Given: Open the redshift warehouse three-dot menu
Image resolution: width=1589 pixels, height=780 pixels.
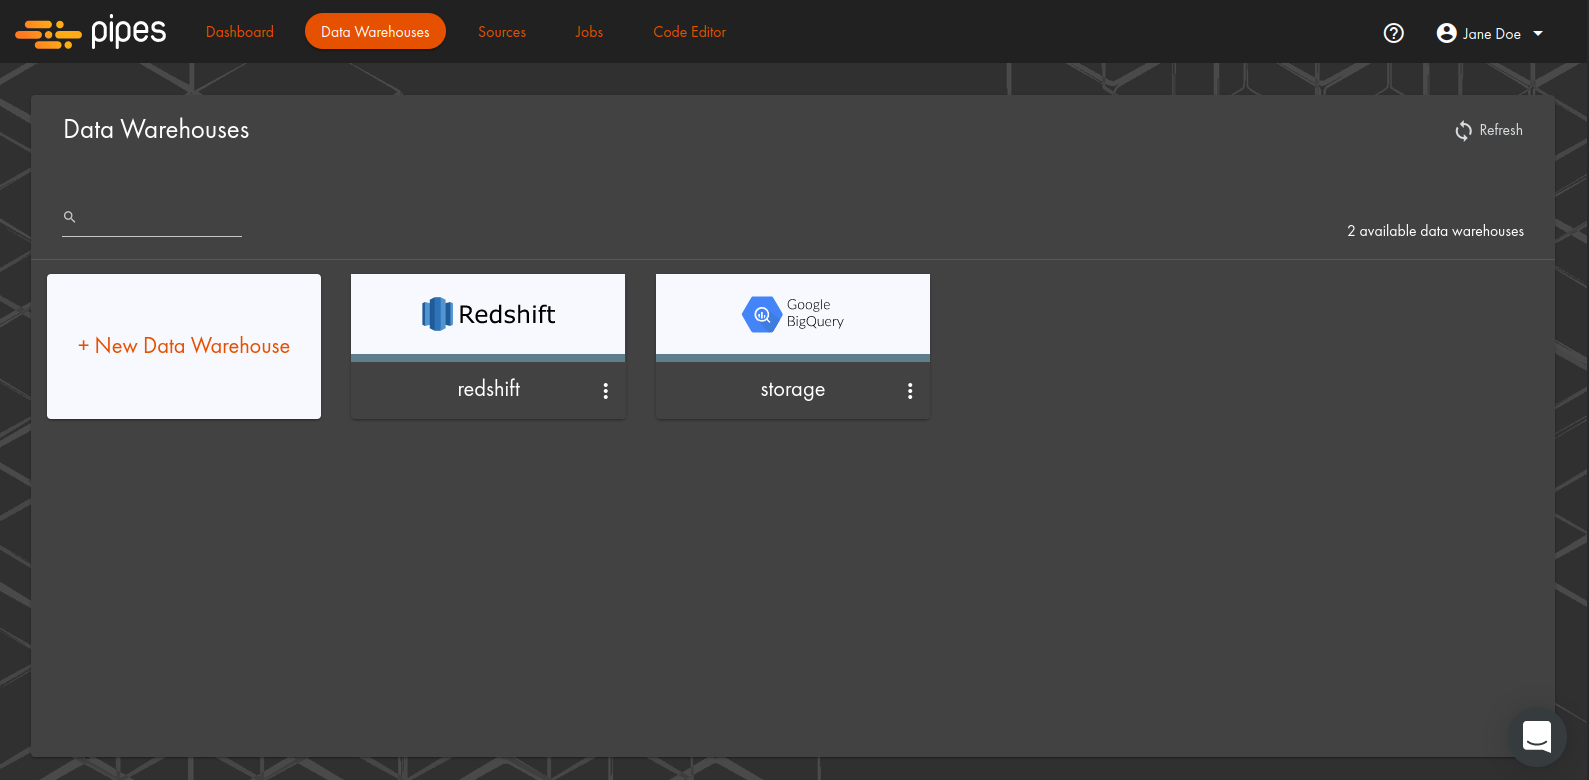Looking at the screenshot, I should pyautogui.click(x=605, y=391).
